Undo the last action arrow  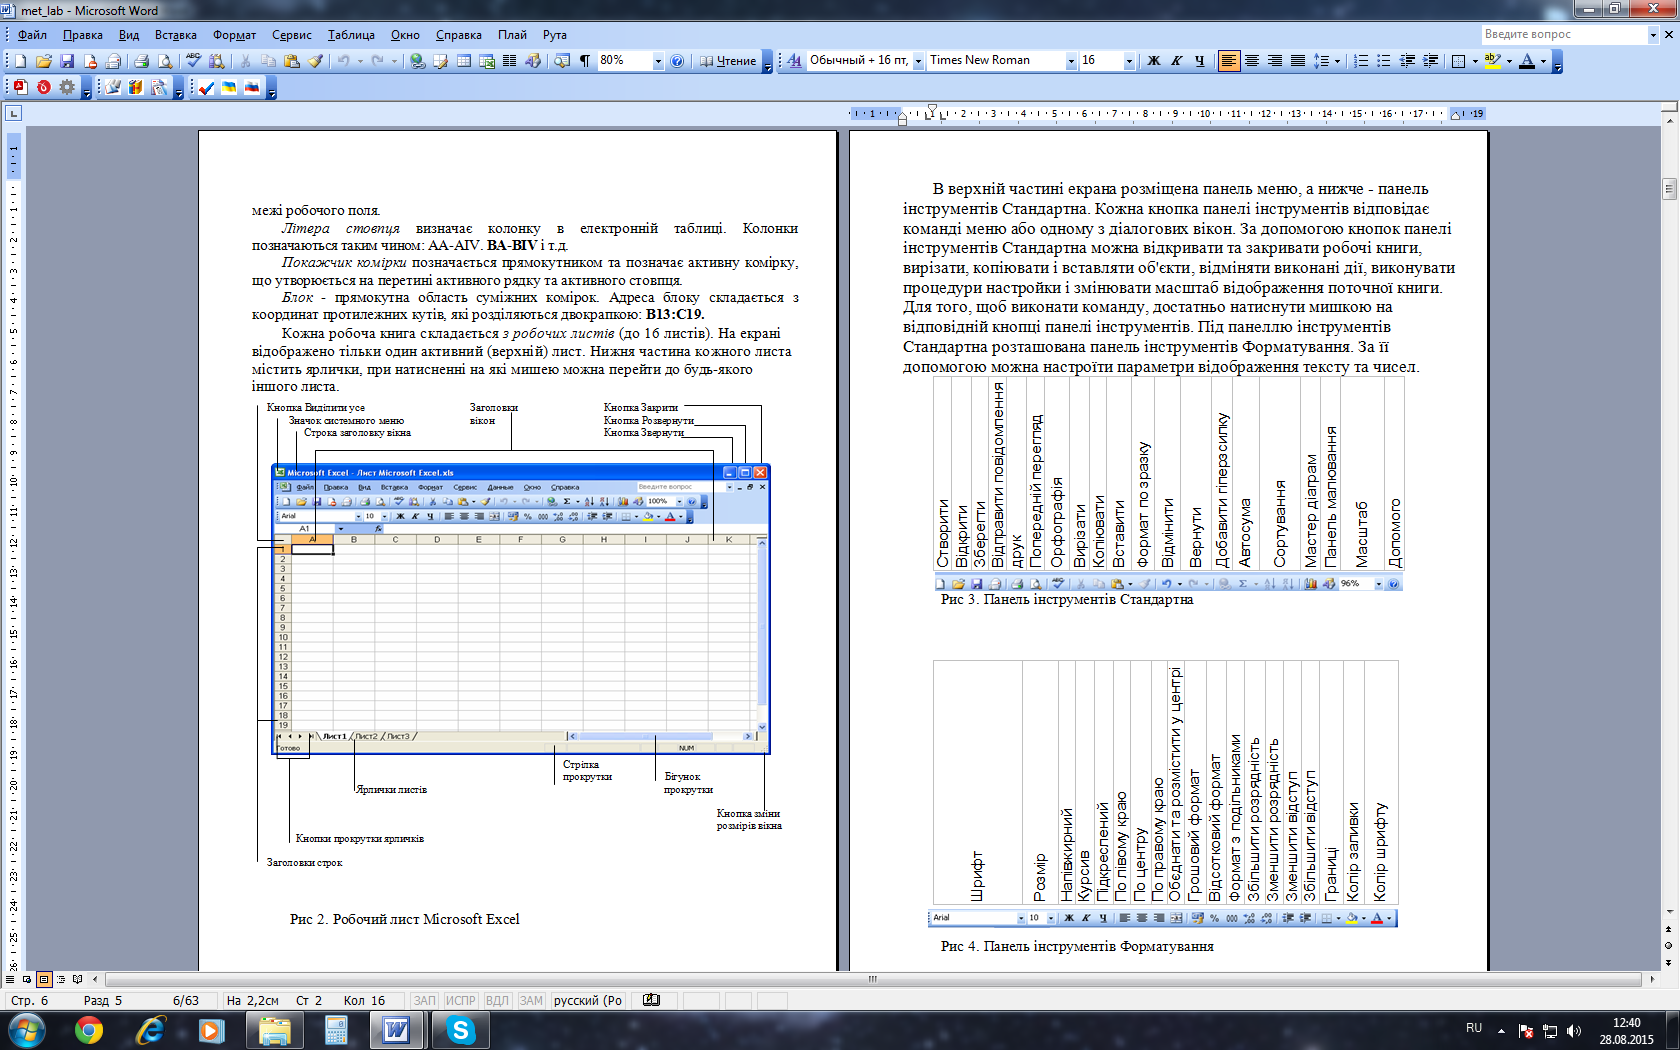[x=344, y=61]
